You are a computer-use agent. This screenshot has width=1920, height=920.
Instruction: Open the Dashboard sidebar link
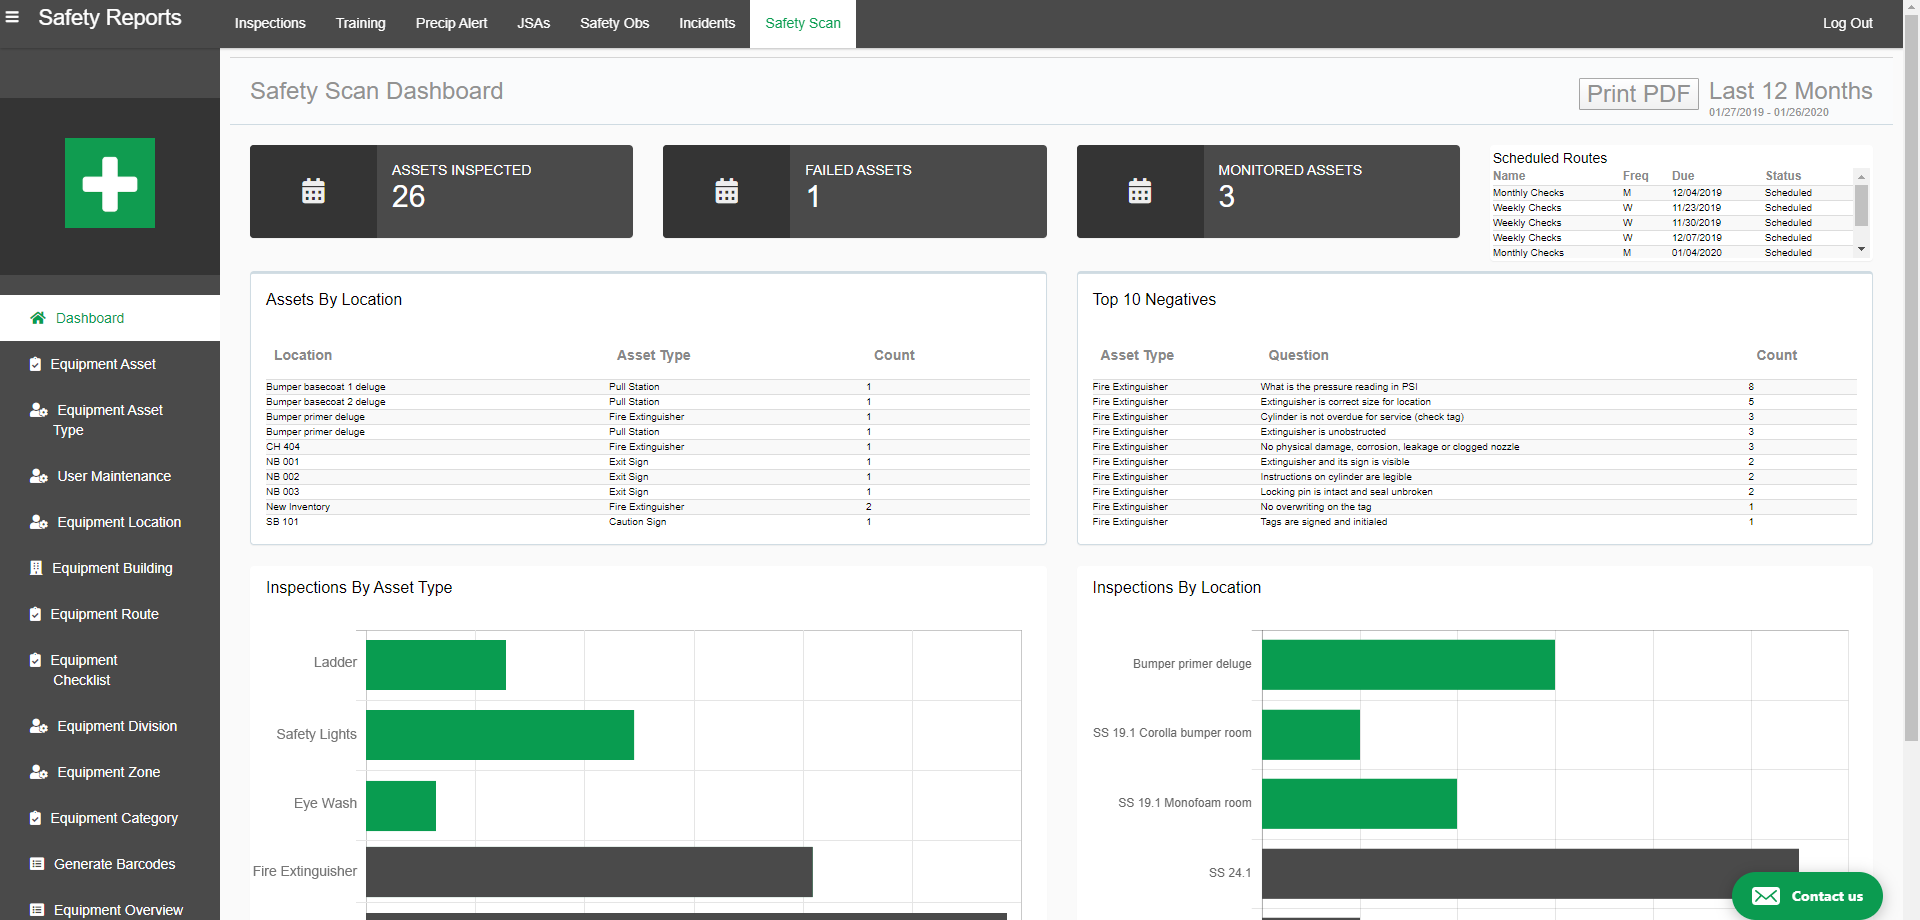pos(110,318)
